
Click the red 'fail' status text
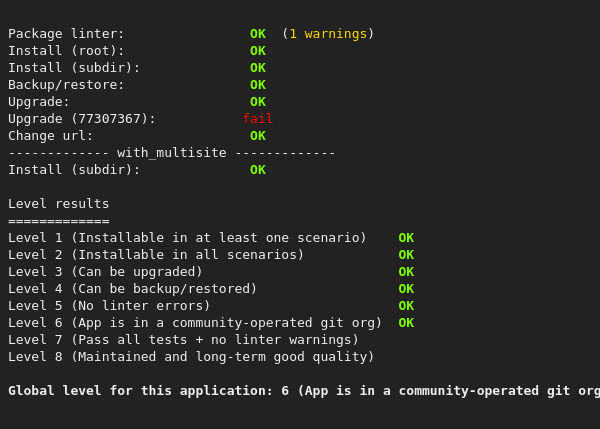point(257,119)
